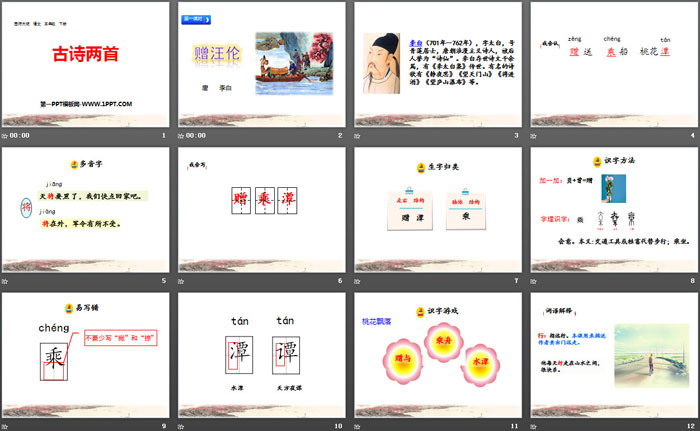The height and width of the screenshot is (431, 700).
Task: Click the blue lesson tag button on slide 2
Action: tap(194, 18)
